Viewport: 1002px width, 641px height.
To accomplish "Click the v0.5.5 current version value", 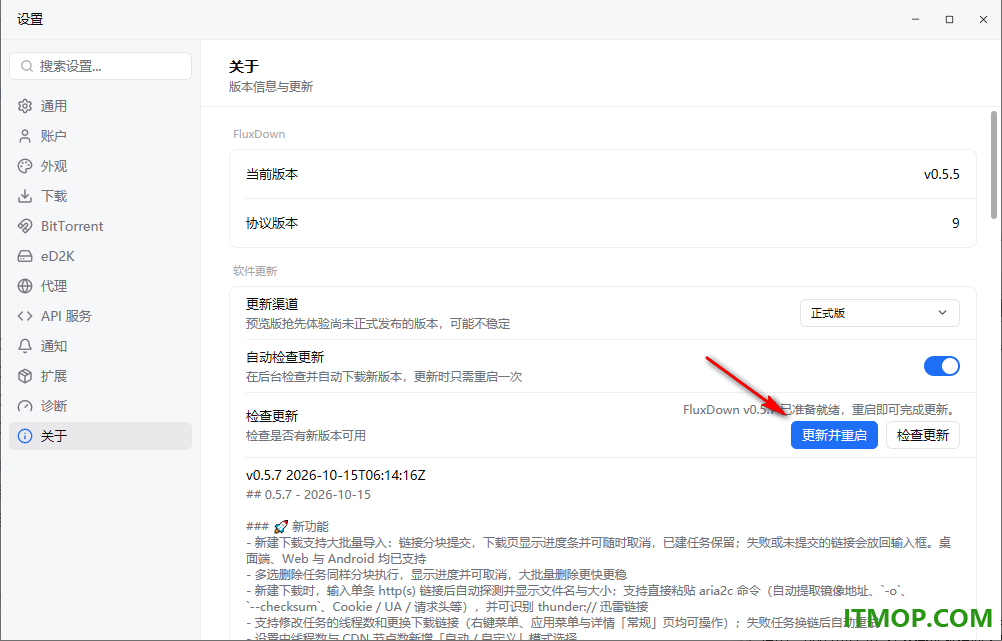I will point(941,174).
